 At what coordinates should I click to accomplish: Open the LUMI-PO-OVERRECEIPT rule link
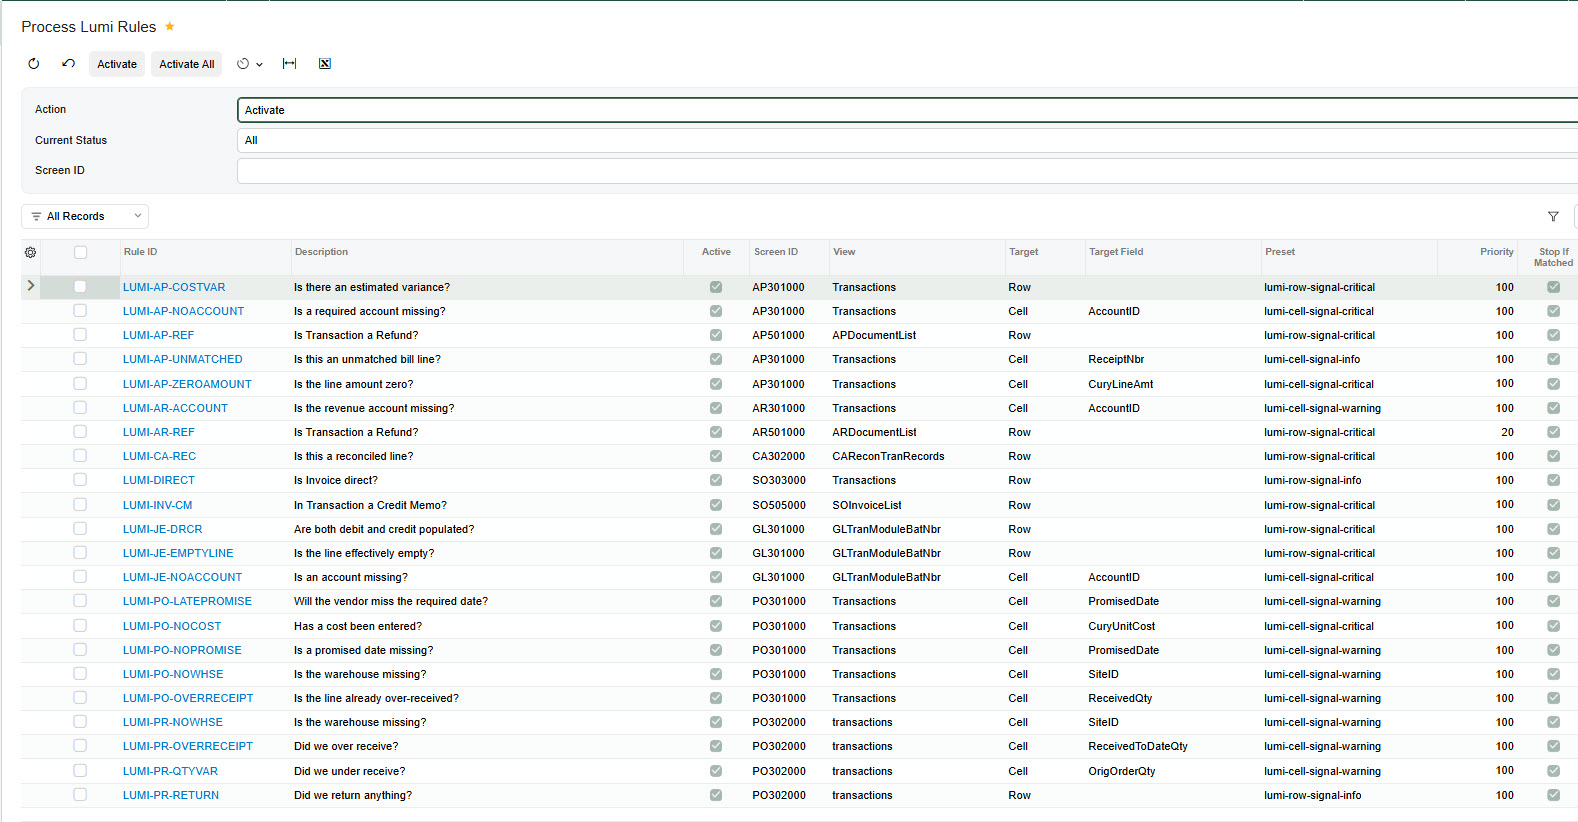pos(188,698)
